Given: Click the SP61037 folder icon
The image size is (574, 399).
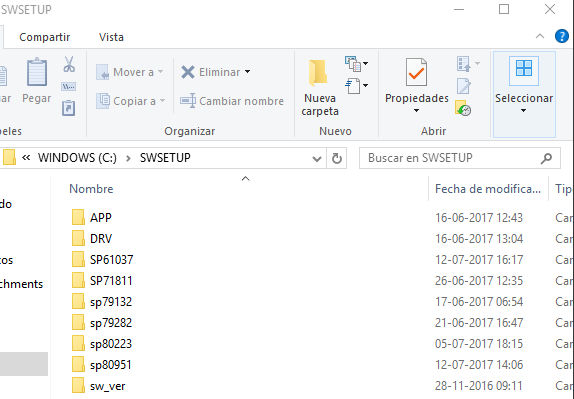Looking at the screenshot, I should coord(78,259).
